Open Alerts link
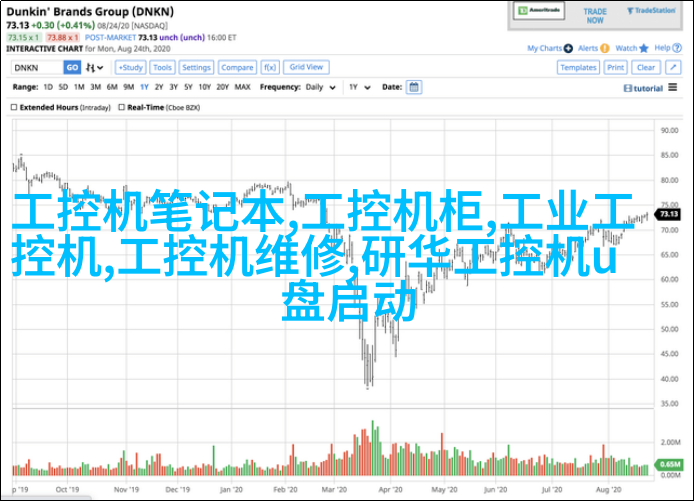This screenshot has height=502, width=695. (x=588, y=48)
